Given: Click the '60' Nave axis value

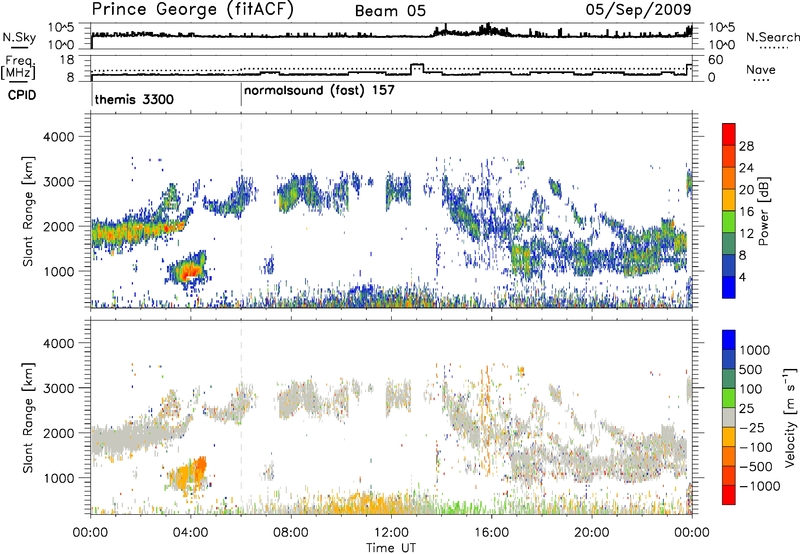Looking at the screenshot, I should [x=716, y=60].
